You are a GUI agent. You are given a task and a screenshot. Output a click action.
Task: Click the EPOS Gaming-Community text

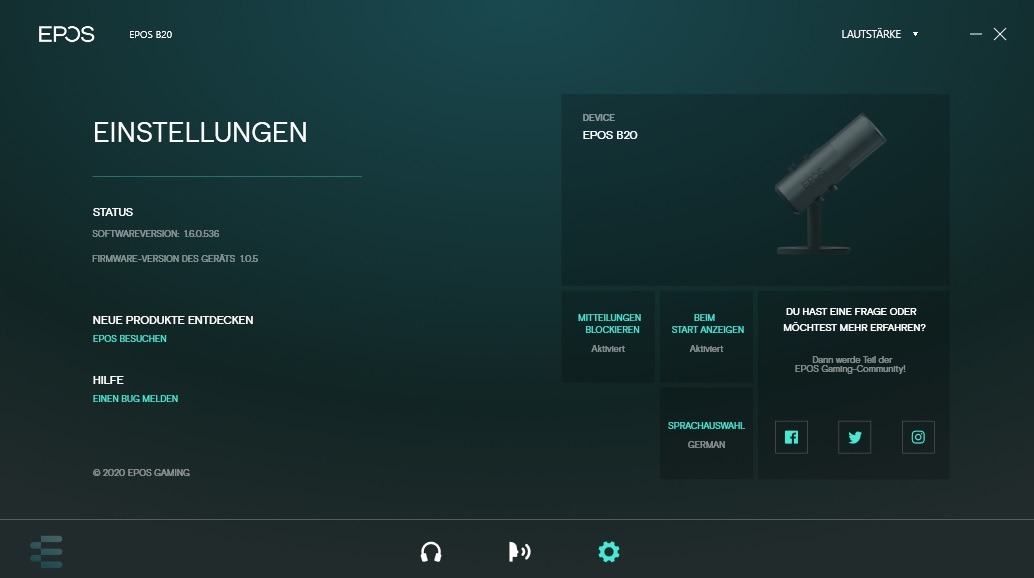(850, 369)
